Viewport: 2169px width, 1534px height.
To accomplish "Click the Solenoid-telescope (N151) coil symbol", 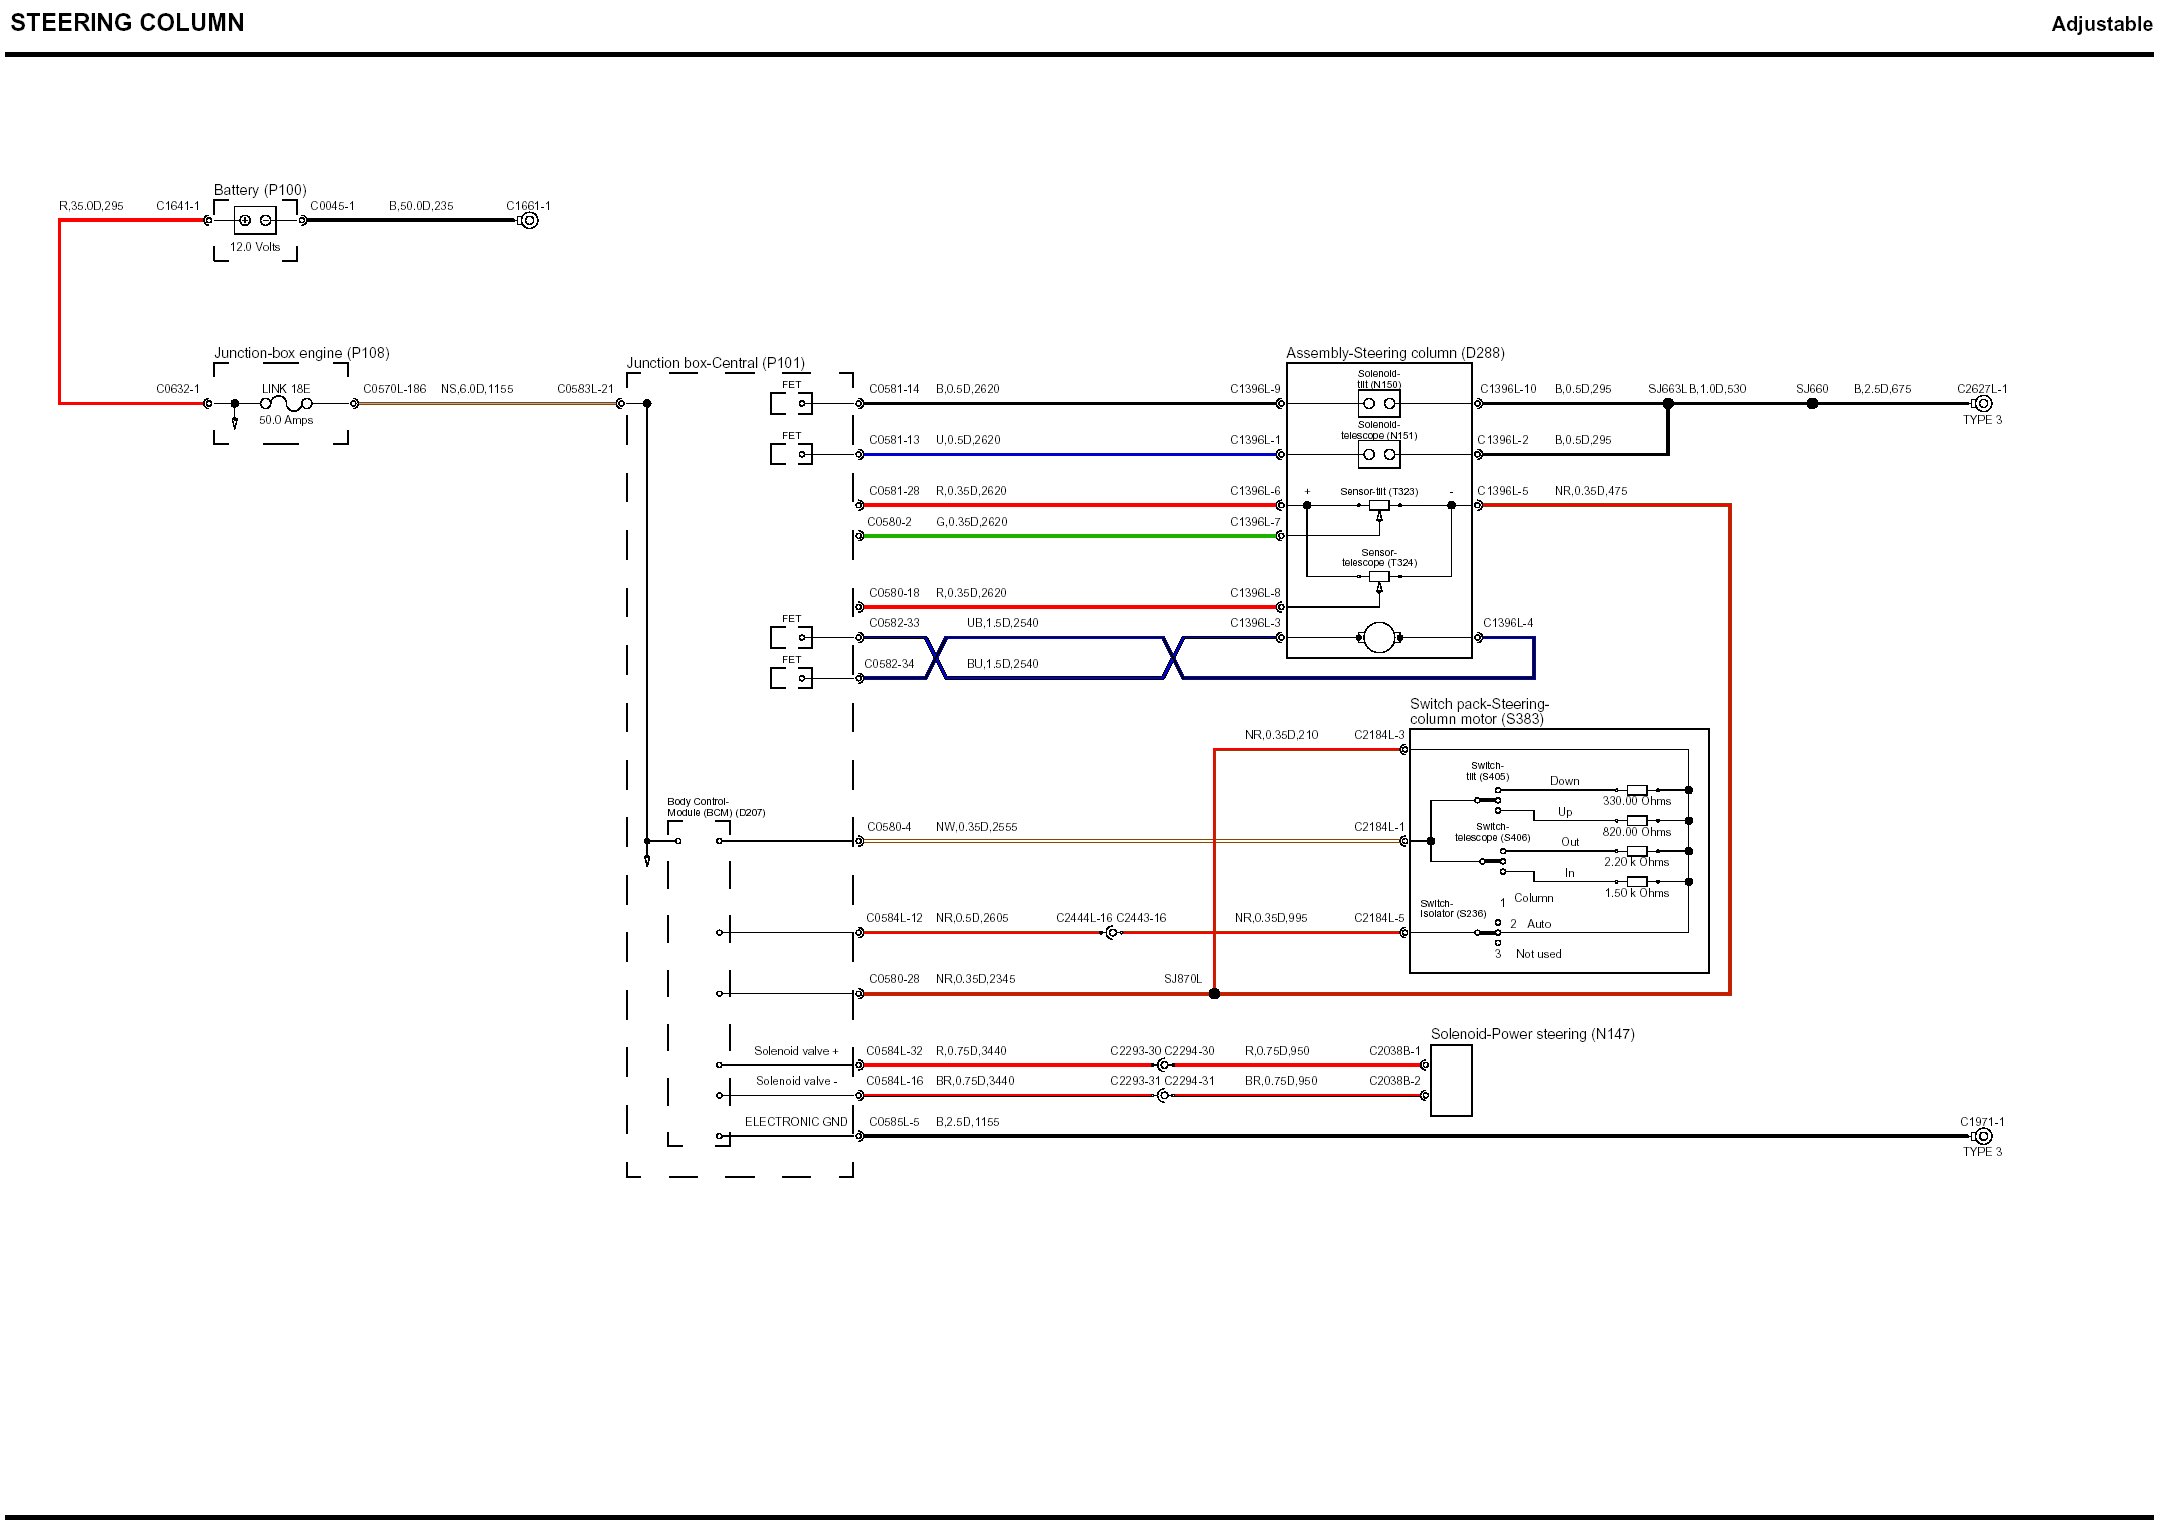I will 1378,454.
